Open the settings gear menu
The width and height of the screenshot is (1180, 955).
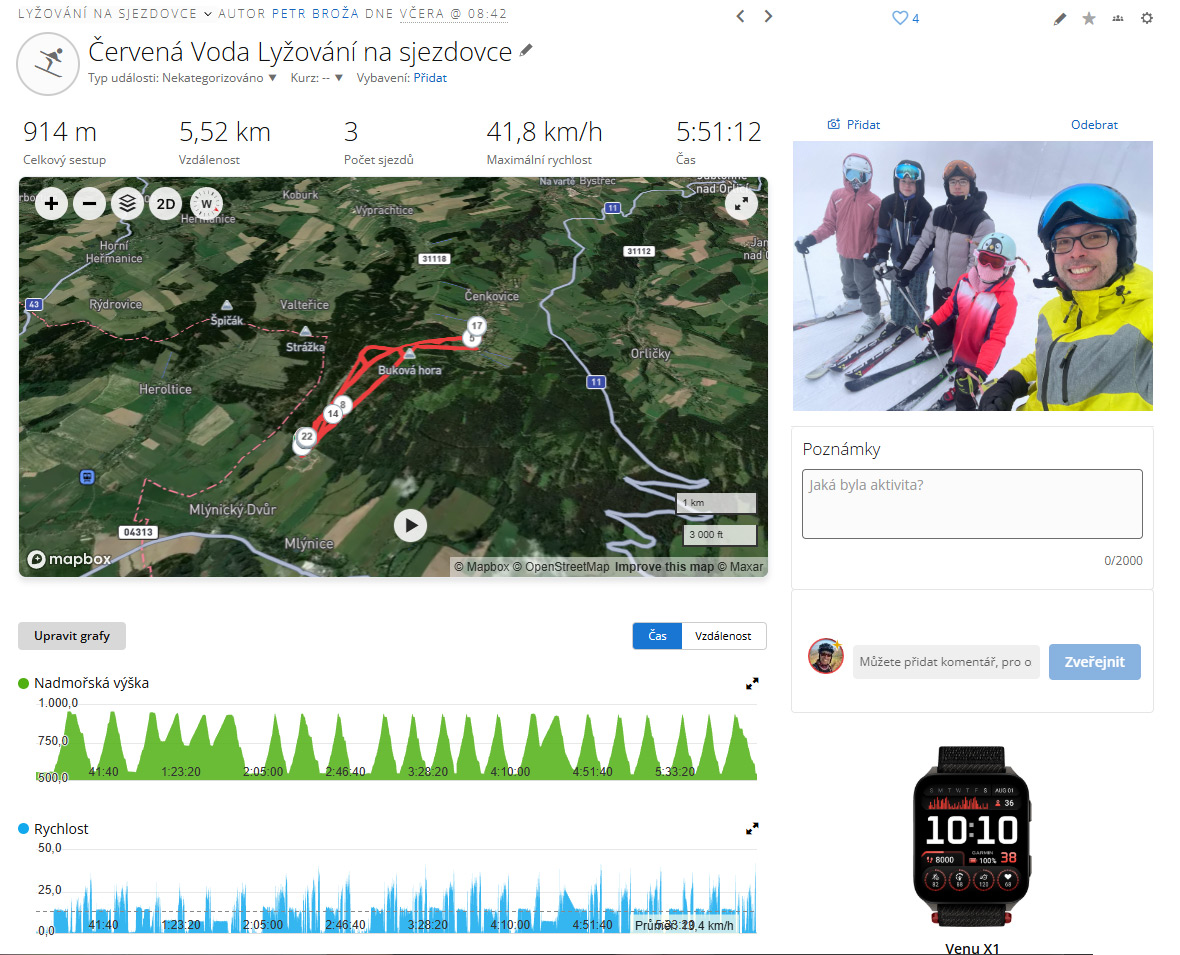pyautogui.click(x=1147, y=18)
